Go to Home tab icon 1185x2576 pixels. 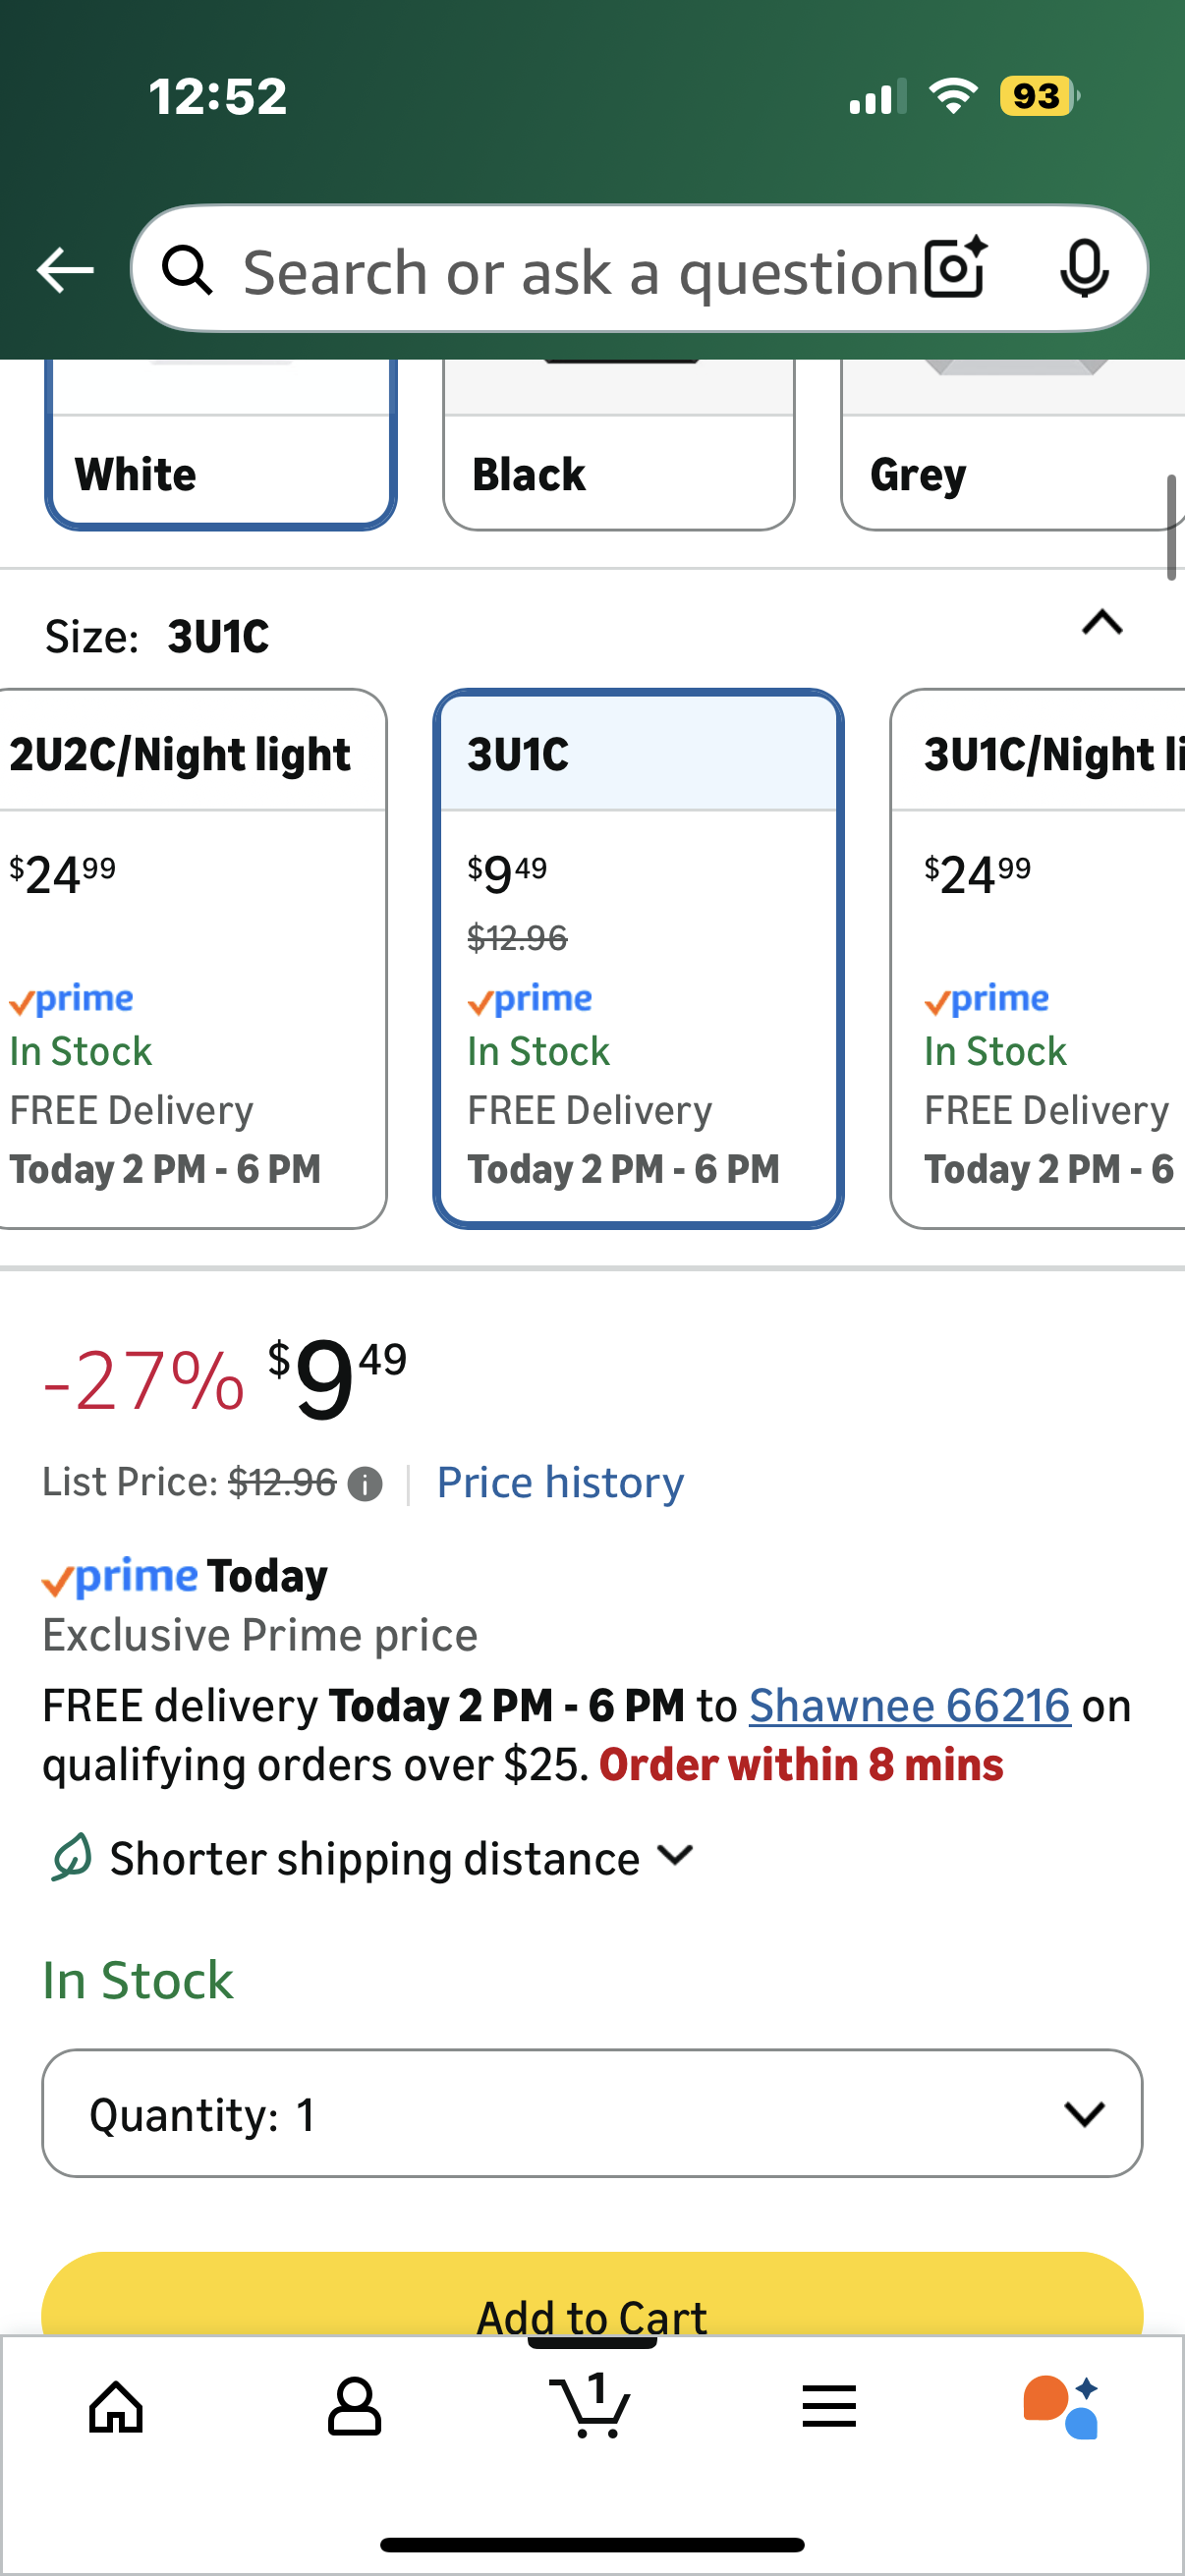[116, 2406]
